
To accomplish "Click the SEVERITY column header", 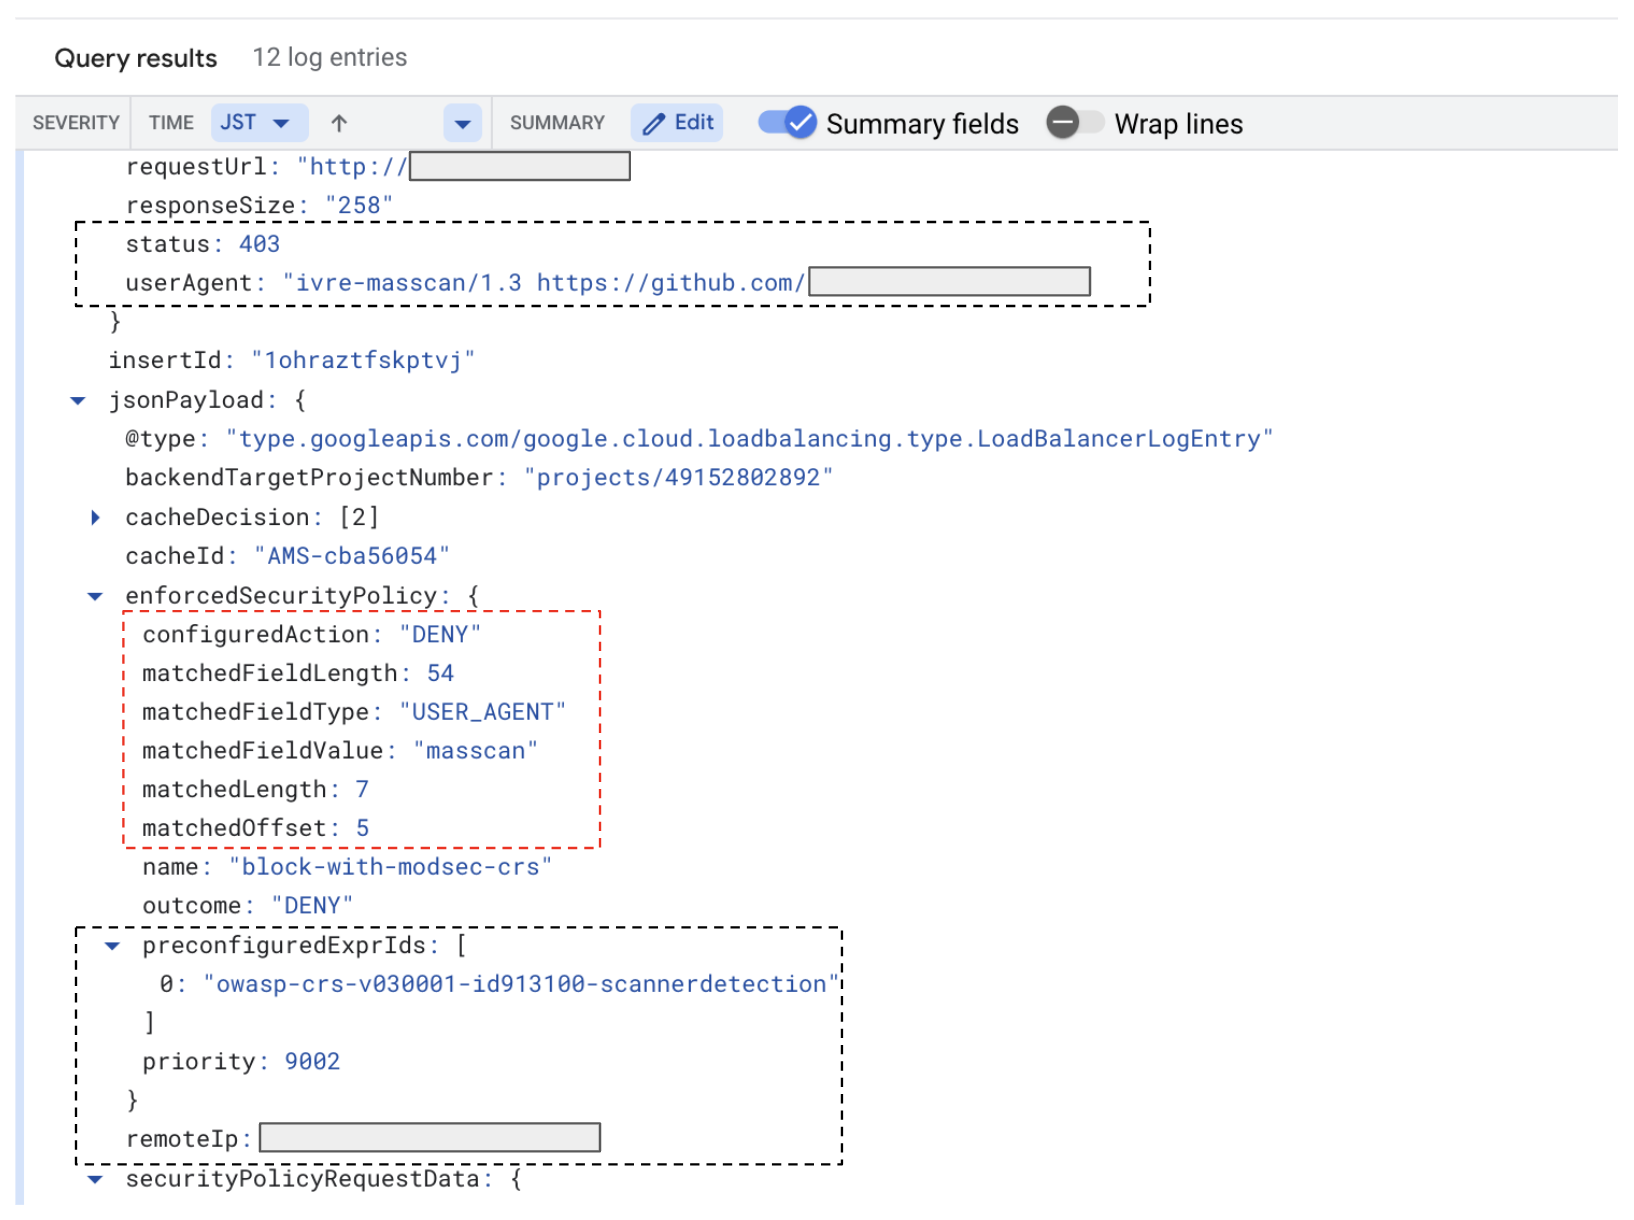I will coord(76,123).
